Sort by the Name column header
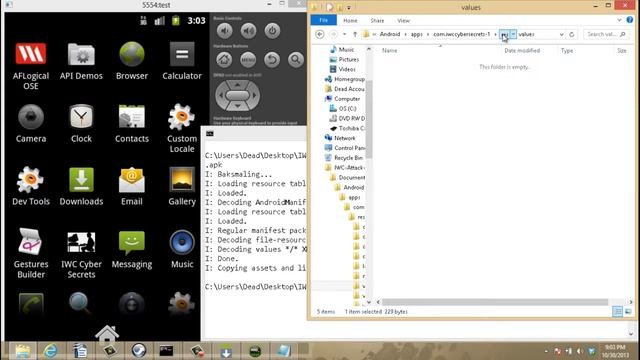 [x=389, y=51]
